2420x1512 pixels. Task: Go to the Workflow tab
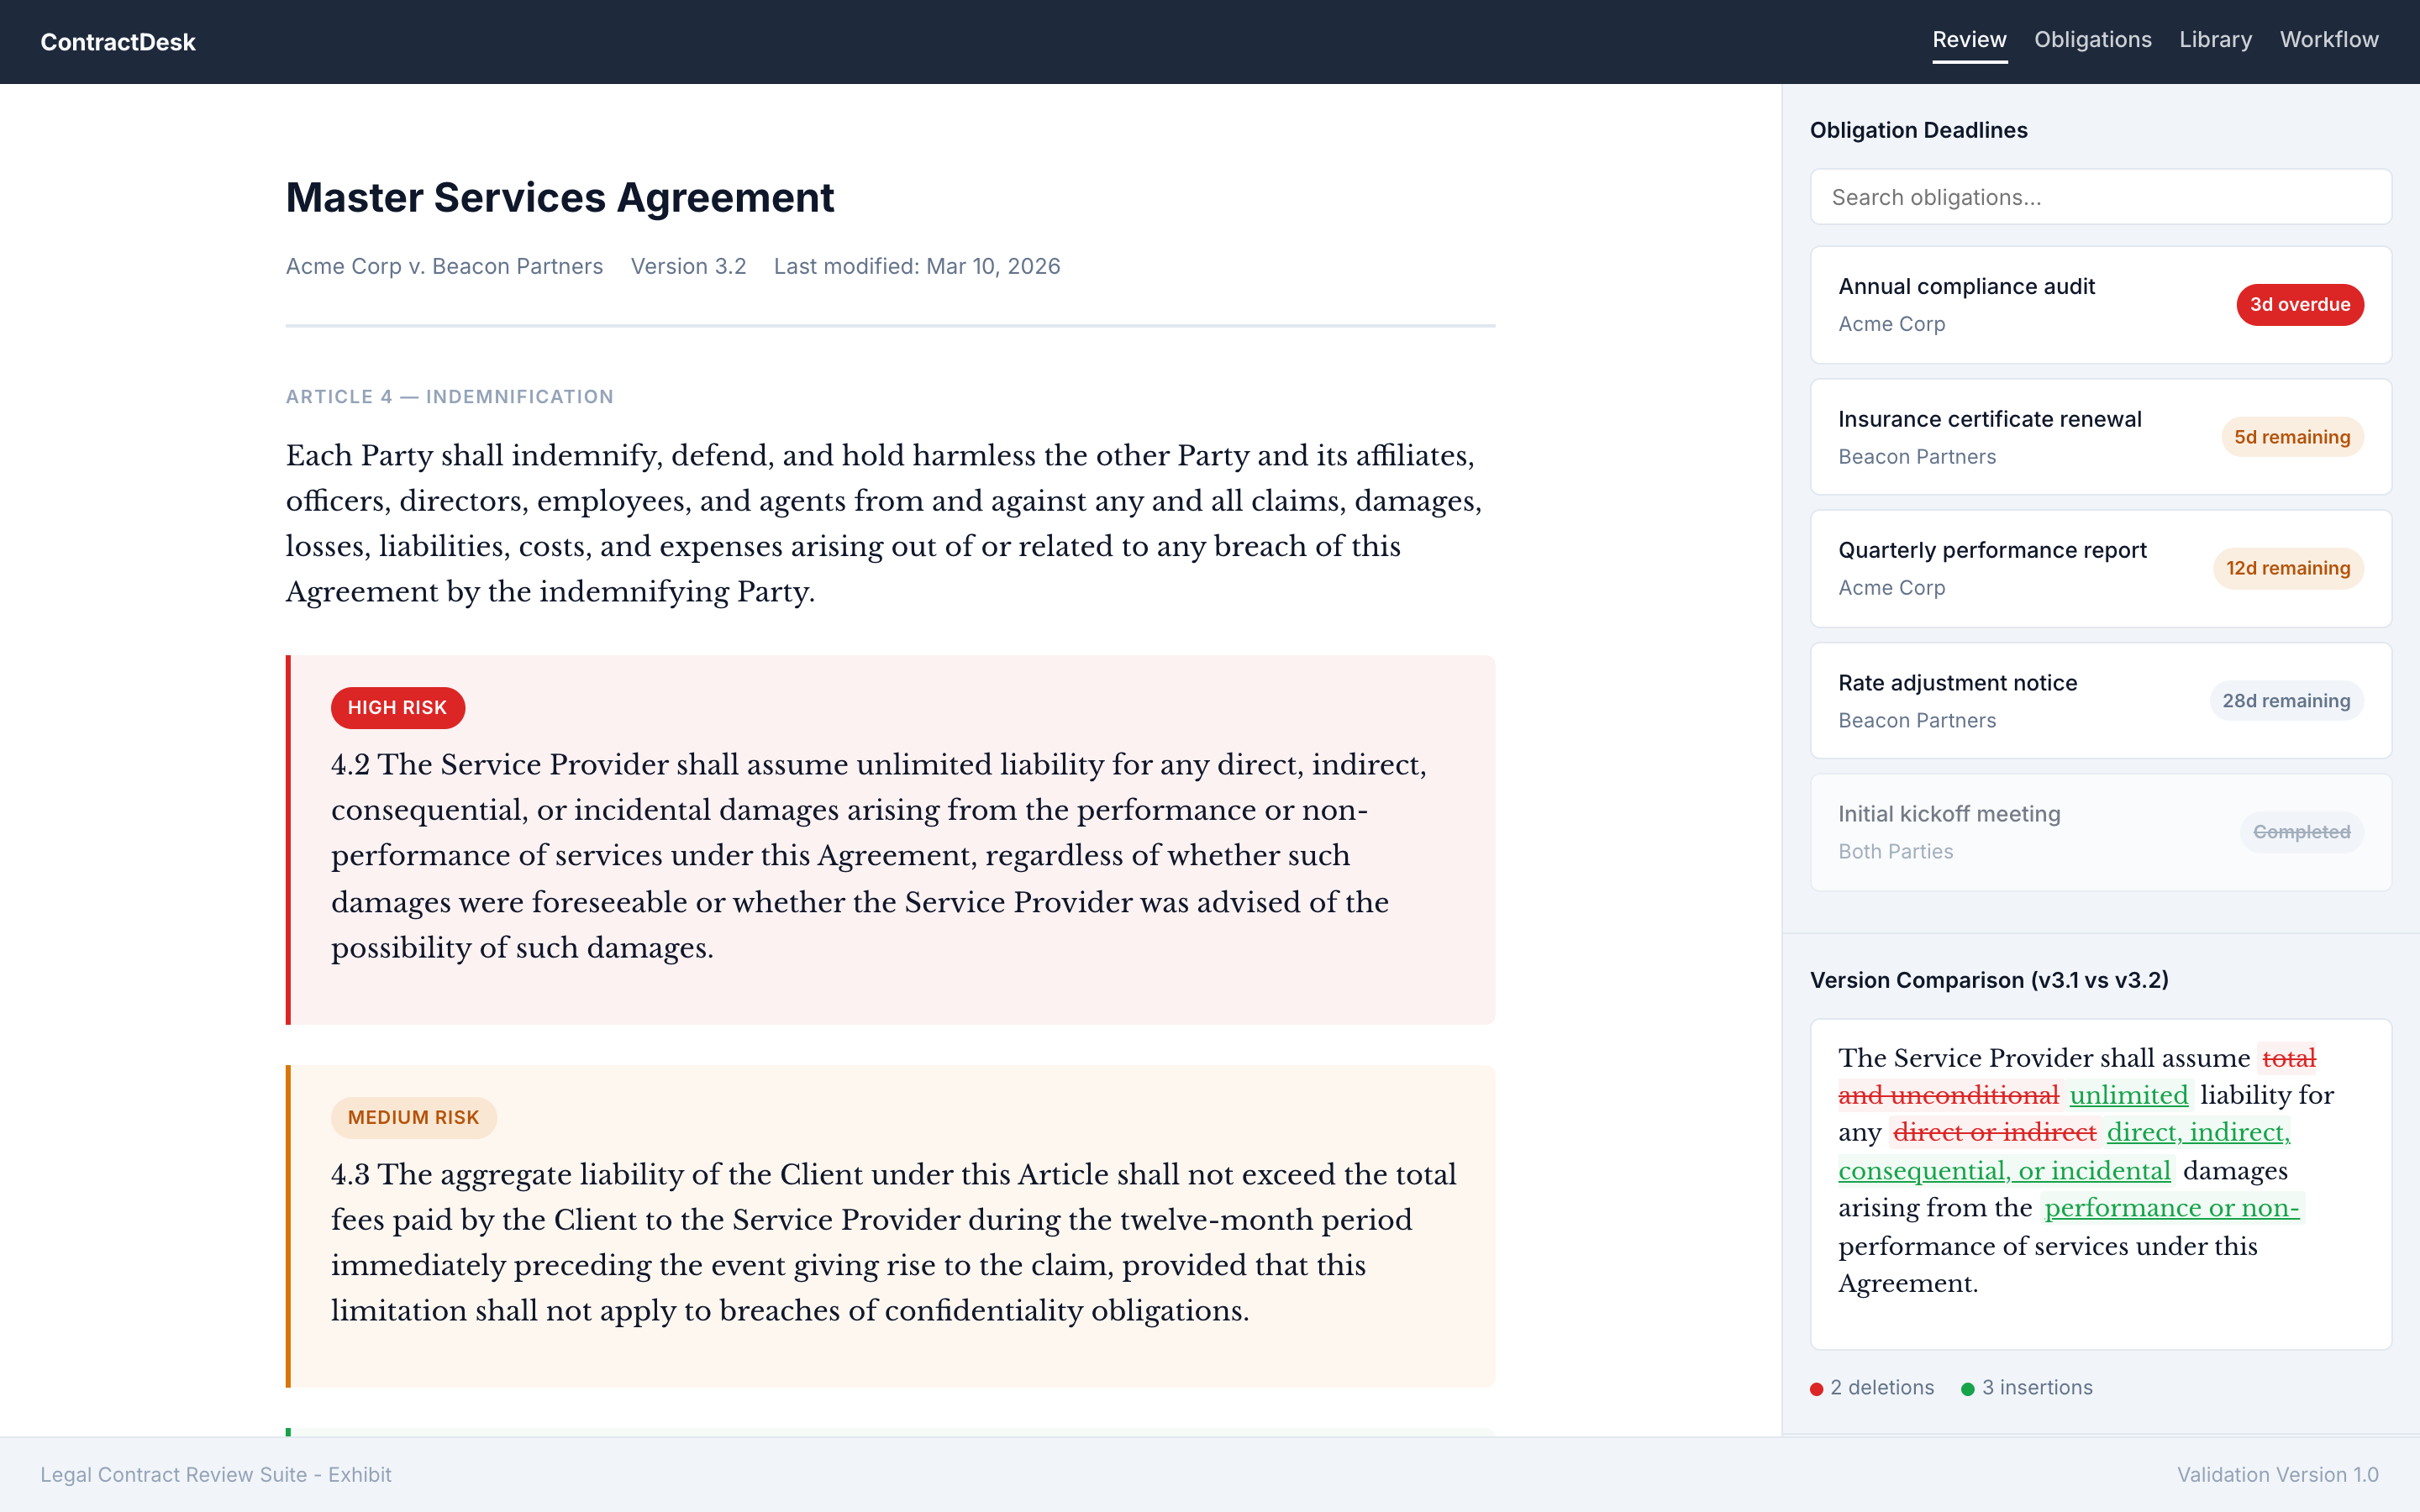click(2328, 40)
